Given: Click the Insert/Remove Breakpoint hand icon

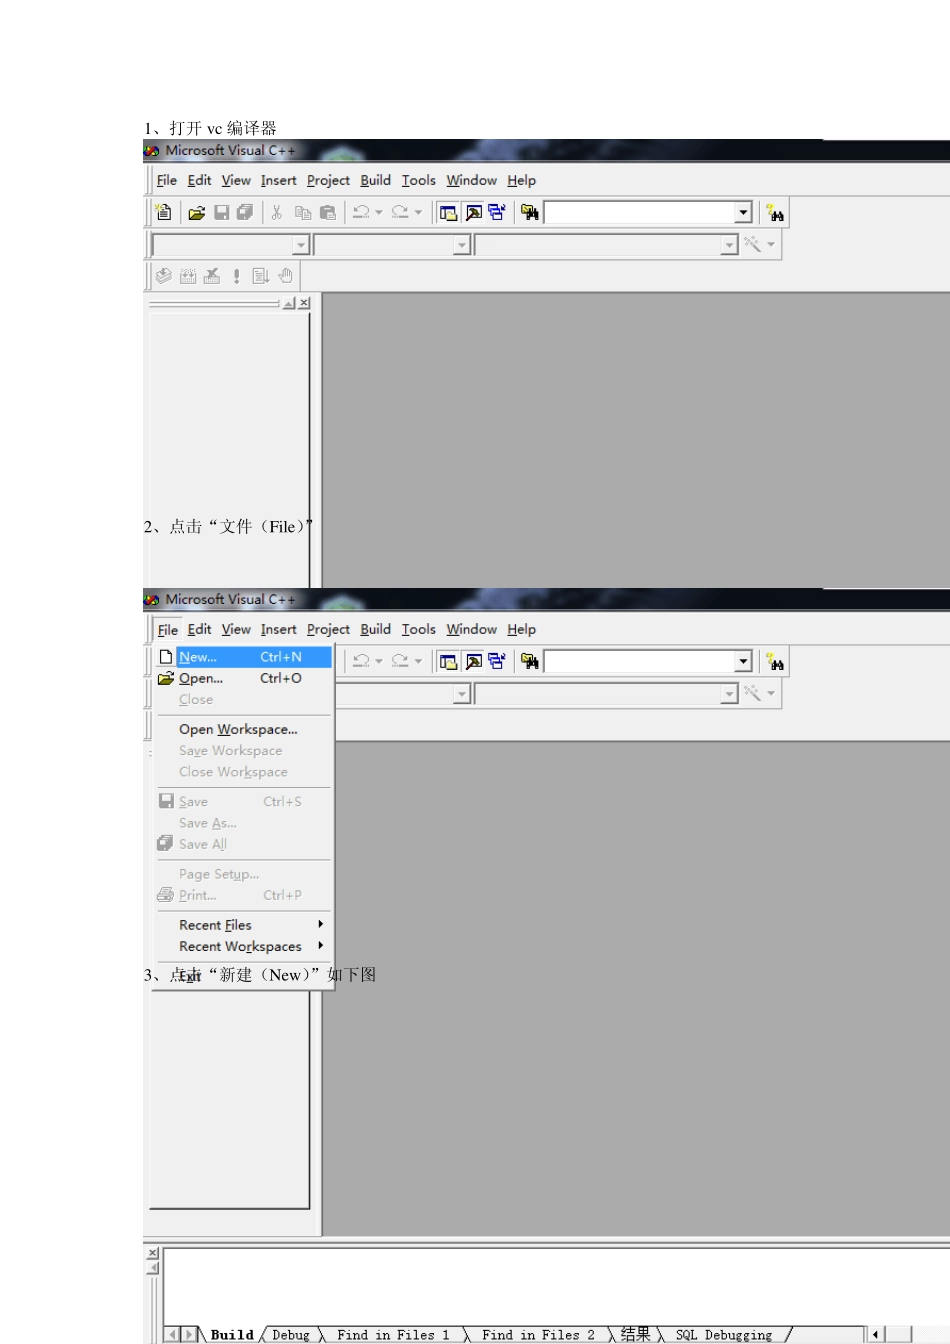Looking at the screenshot, I should [x=286, y=276].
